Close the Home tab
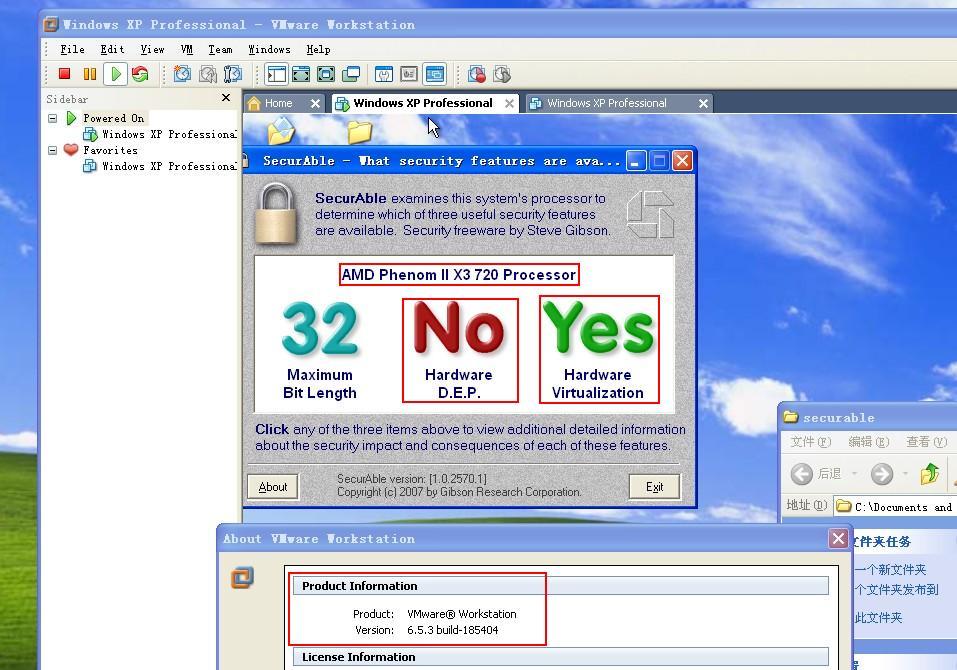 point(315,104)
